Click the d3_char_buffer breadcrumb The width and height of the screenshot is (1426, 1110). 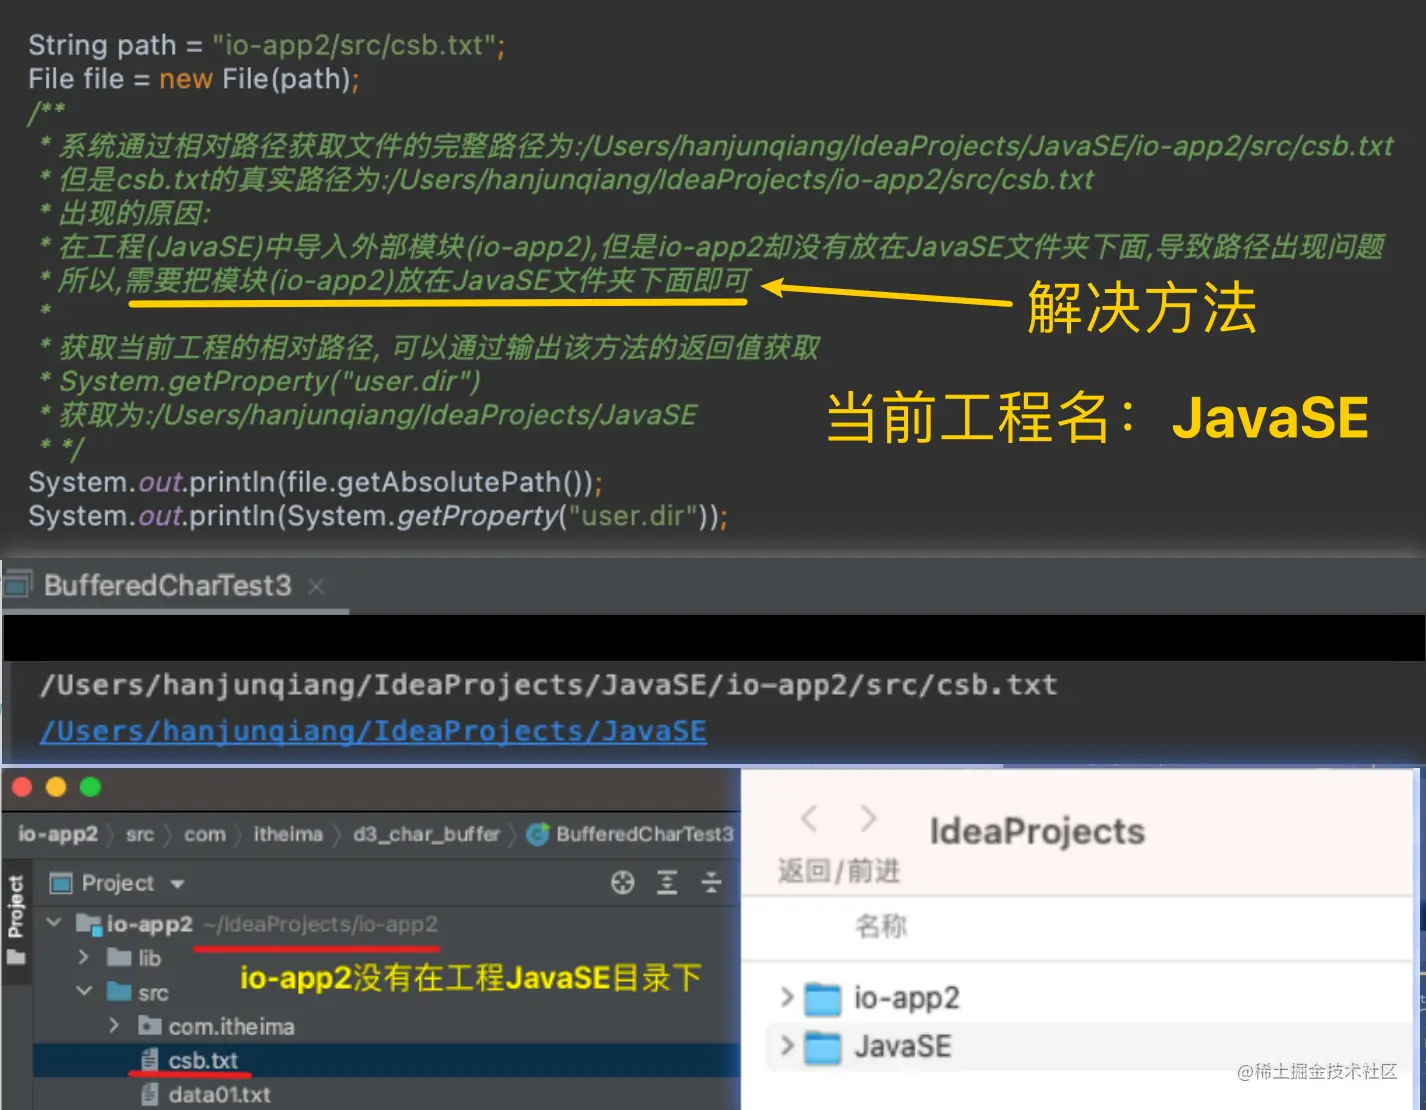[426, 834]
